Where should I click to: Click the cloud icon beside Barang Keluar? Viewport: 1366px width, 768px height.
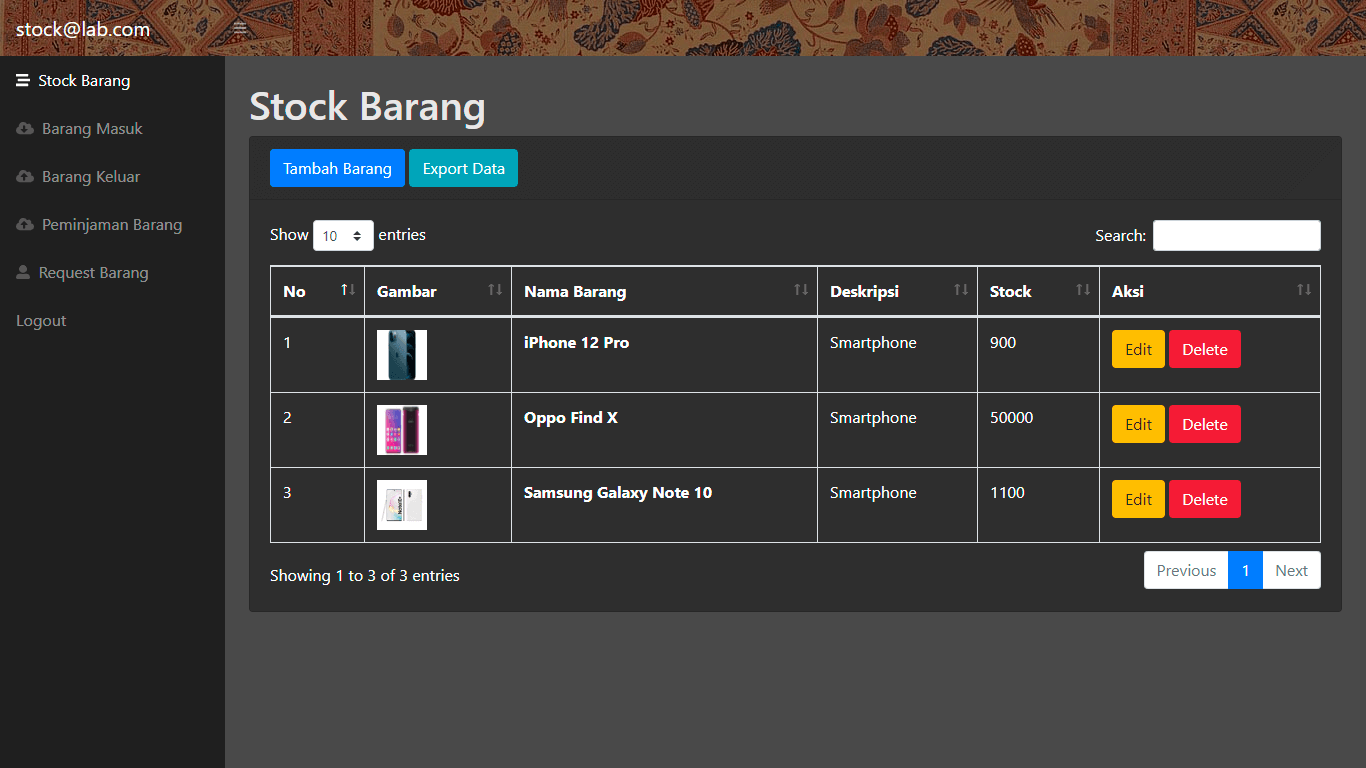tap(25, 177)
